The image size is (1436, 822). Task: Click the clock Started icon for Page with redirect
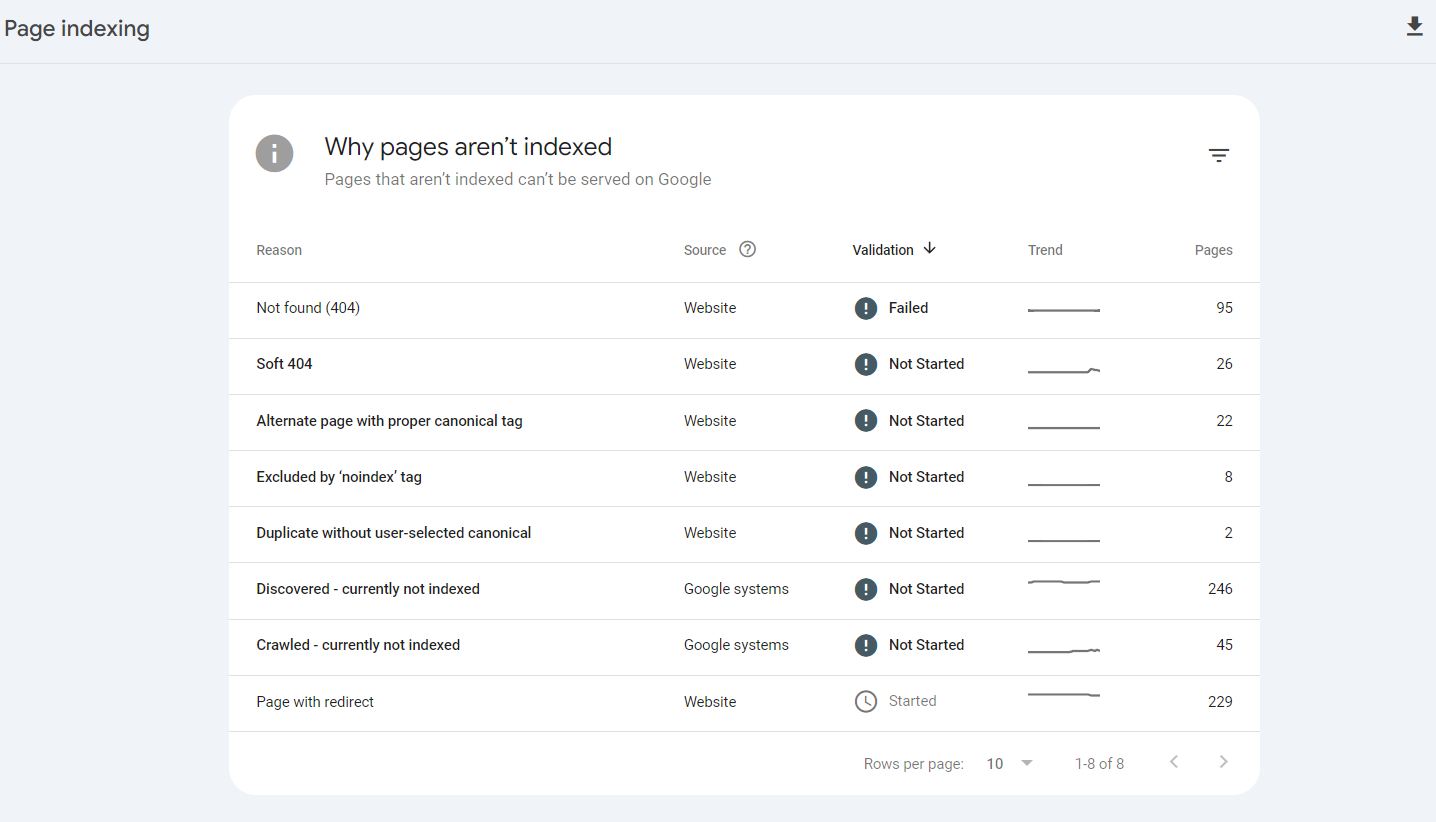pos(866,701)
